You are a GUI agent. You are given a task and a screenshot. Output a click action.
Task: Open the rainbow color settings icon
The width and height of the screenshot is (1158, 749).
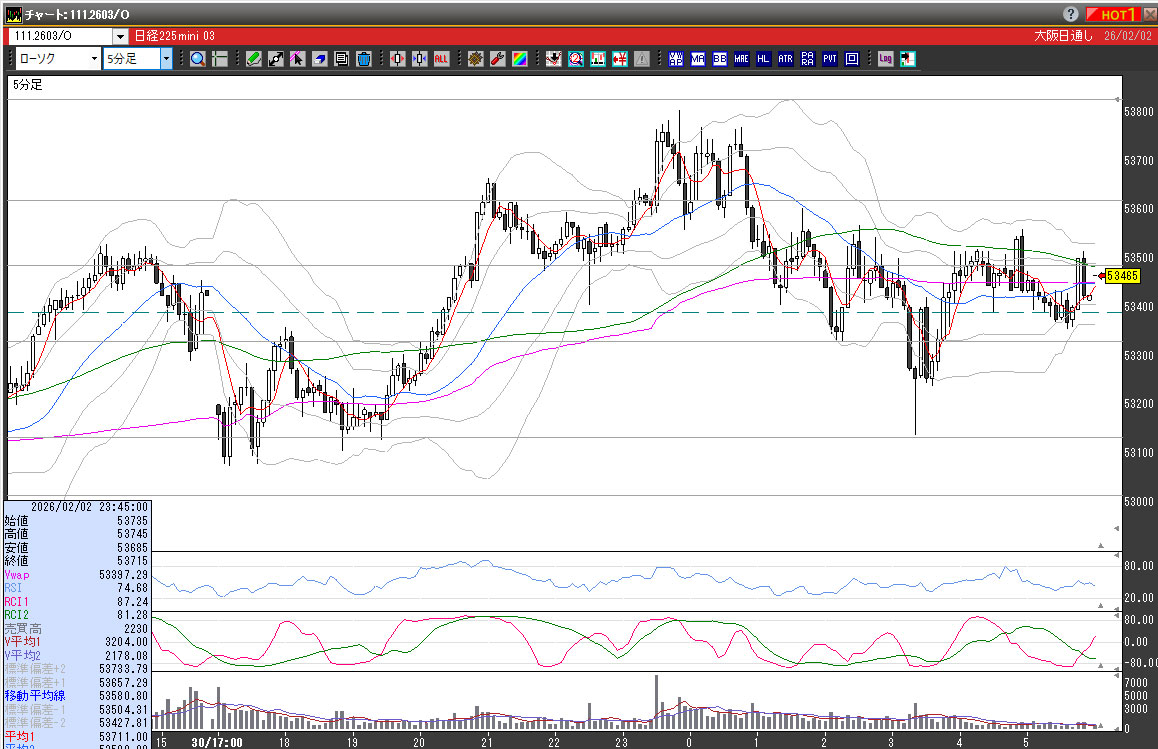pyautogui.click(x=519, y=59)
